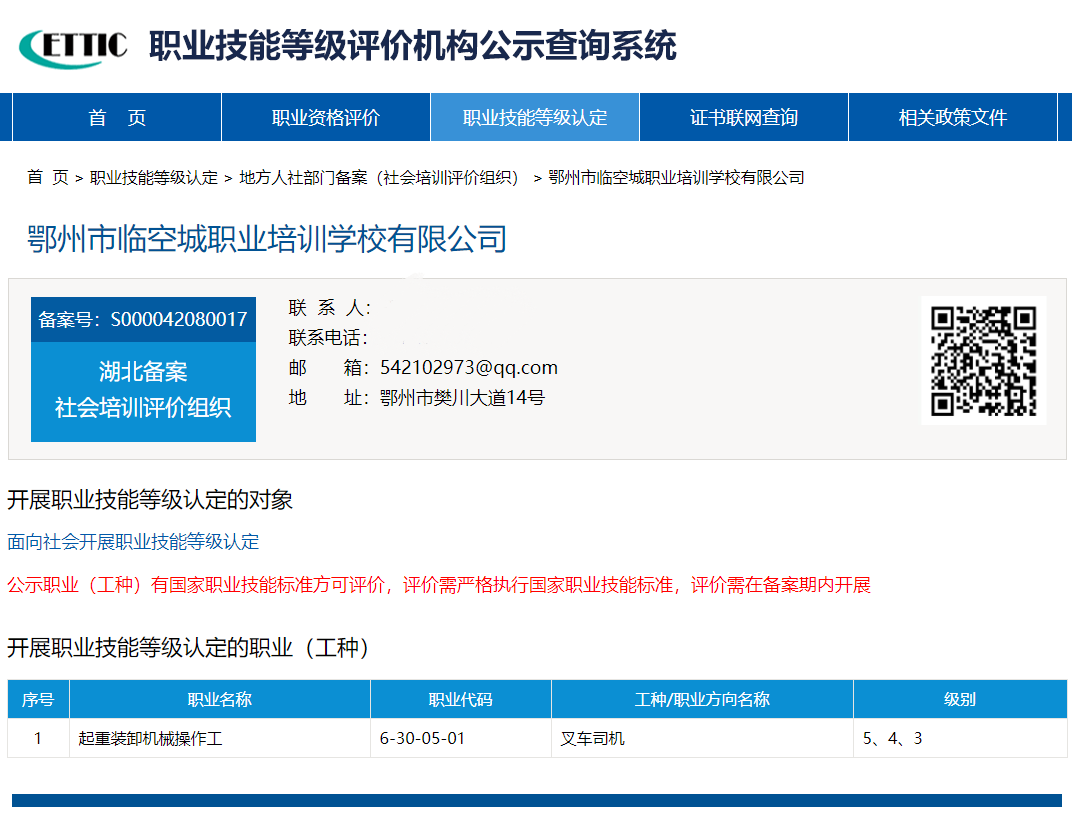Click the 职业代码 column header

click(x=460, y=700)
